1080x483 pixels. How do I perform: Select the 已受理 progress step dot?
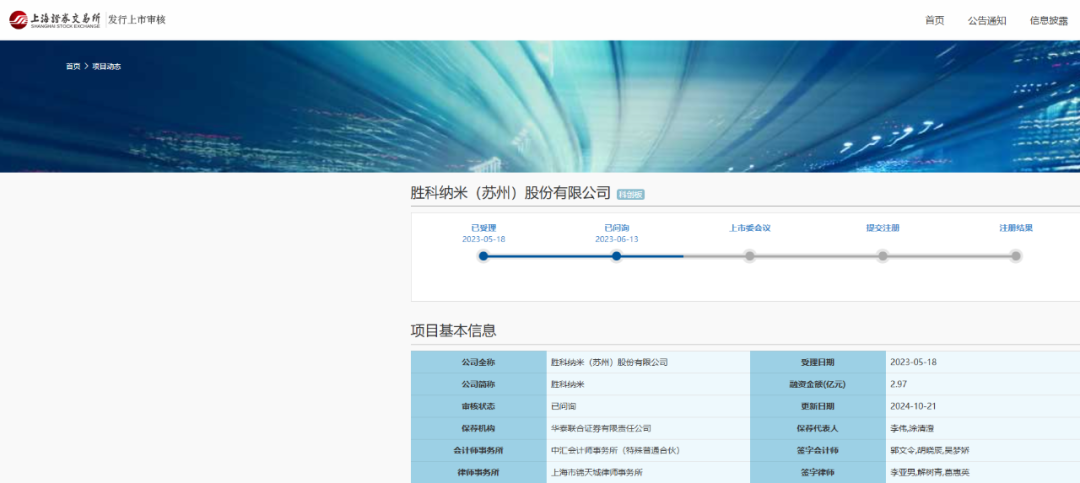pyautogui.click(x=484, y=256)
